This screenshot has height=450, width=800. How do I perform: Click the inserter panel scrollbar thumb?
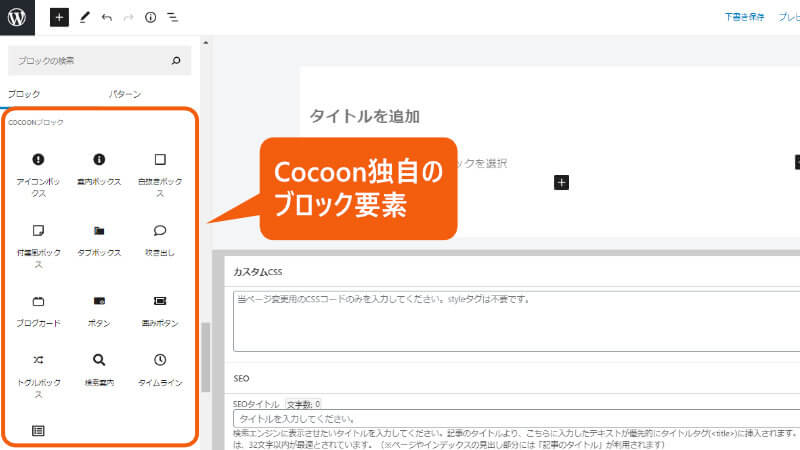206,357
